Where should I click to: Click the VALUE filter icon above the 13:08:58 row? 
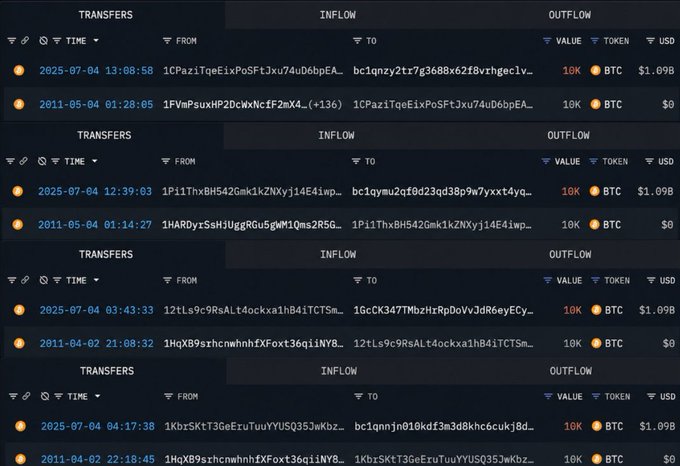(x=547, y=41)
